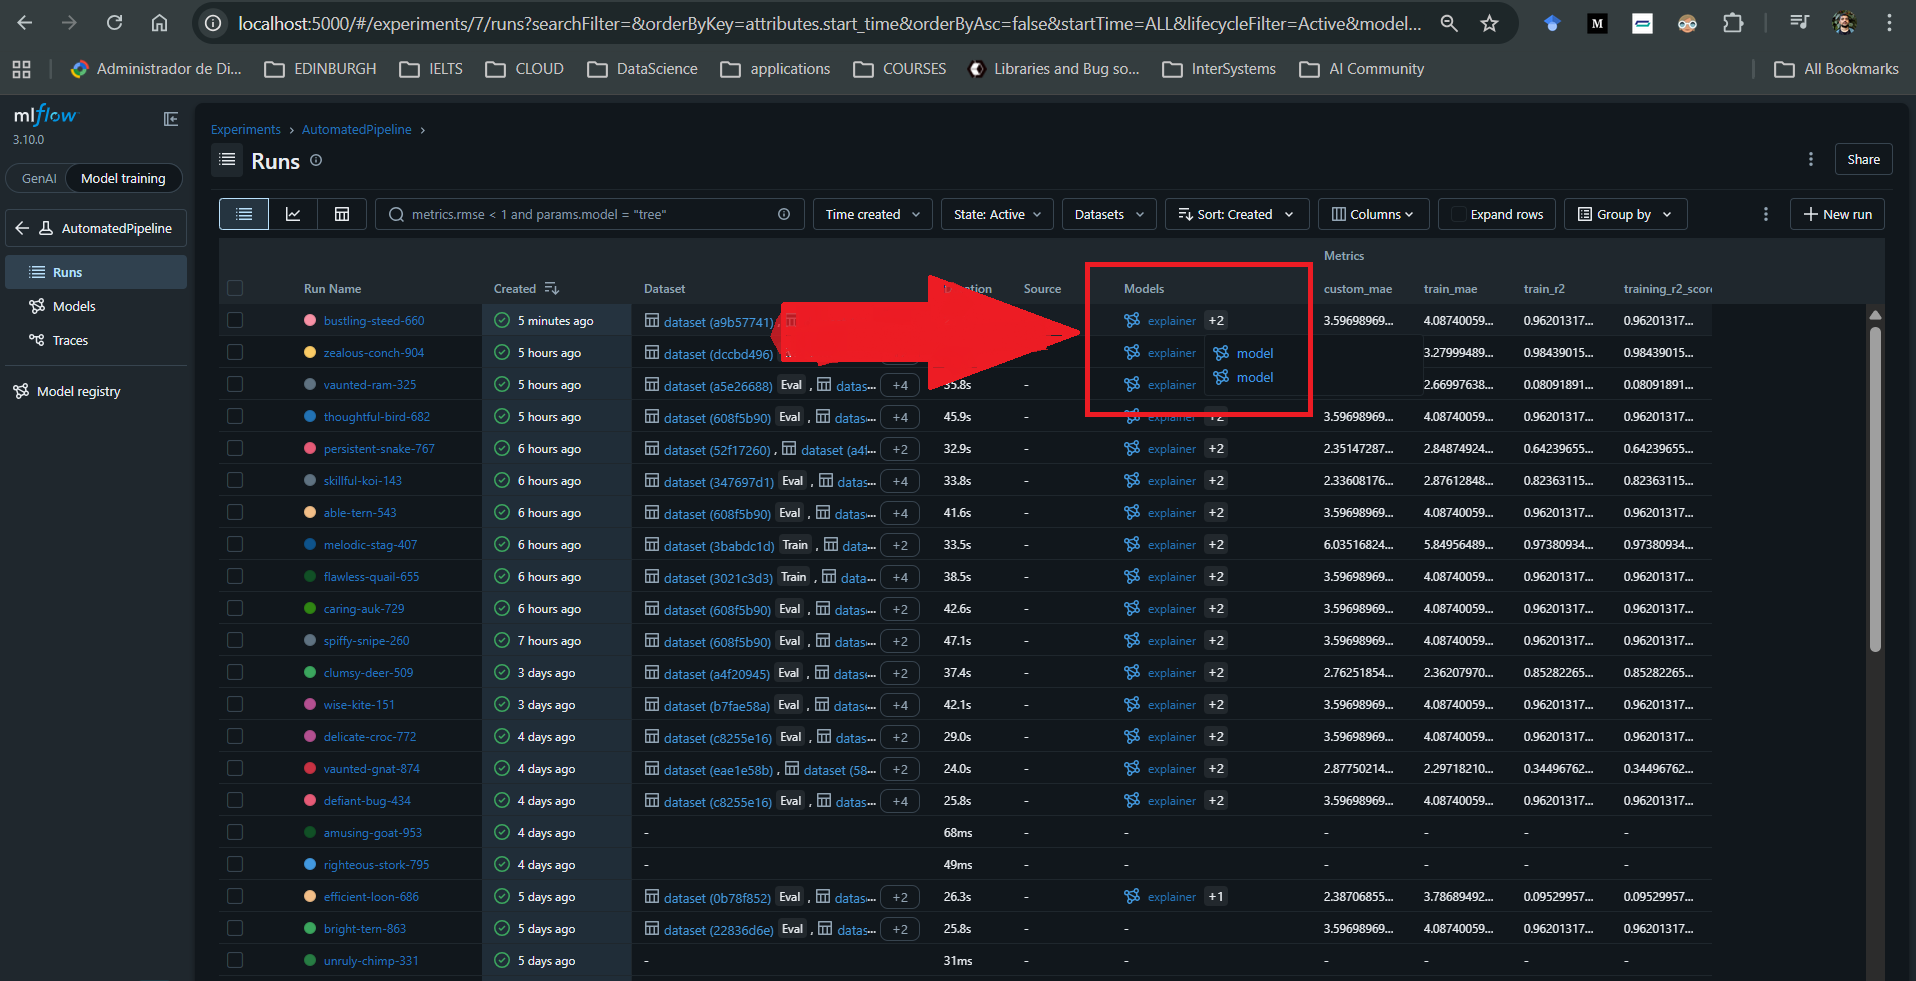The image size is (1916, 981).
Task: Tick the checkbox for bustling-steed-660
Action: point(235,320)
